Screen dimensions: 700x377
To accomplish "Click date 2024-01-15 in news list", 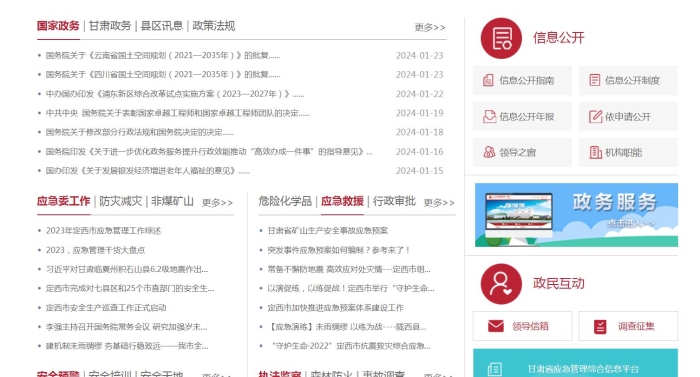I will 419,171.
